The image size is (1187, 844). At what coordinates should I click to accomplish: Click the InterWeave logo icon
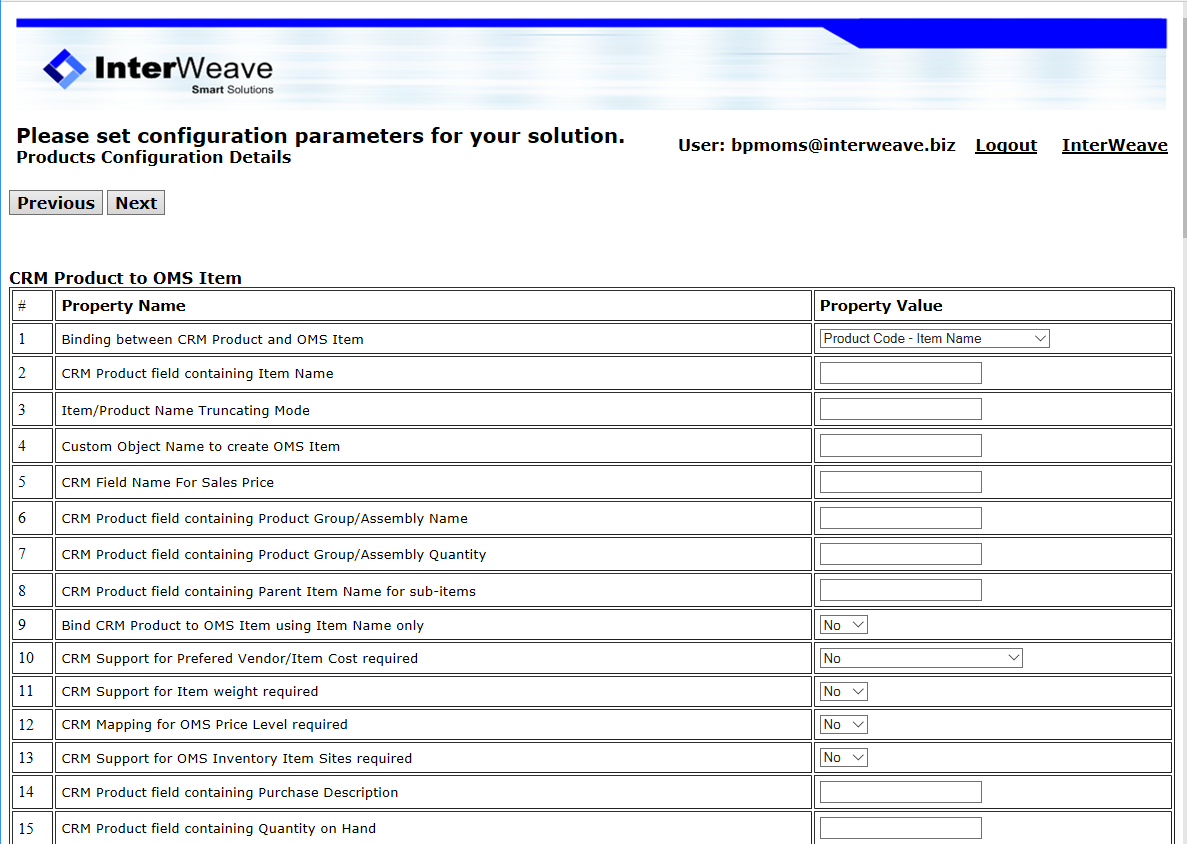(x=65, y=69)
